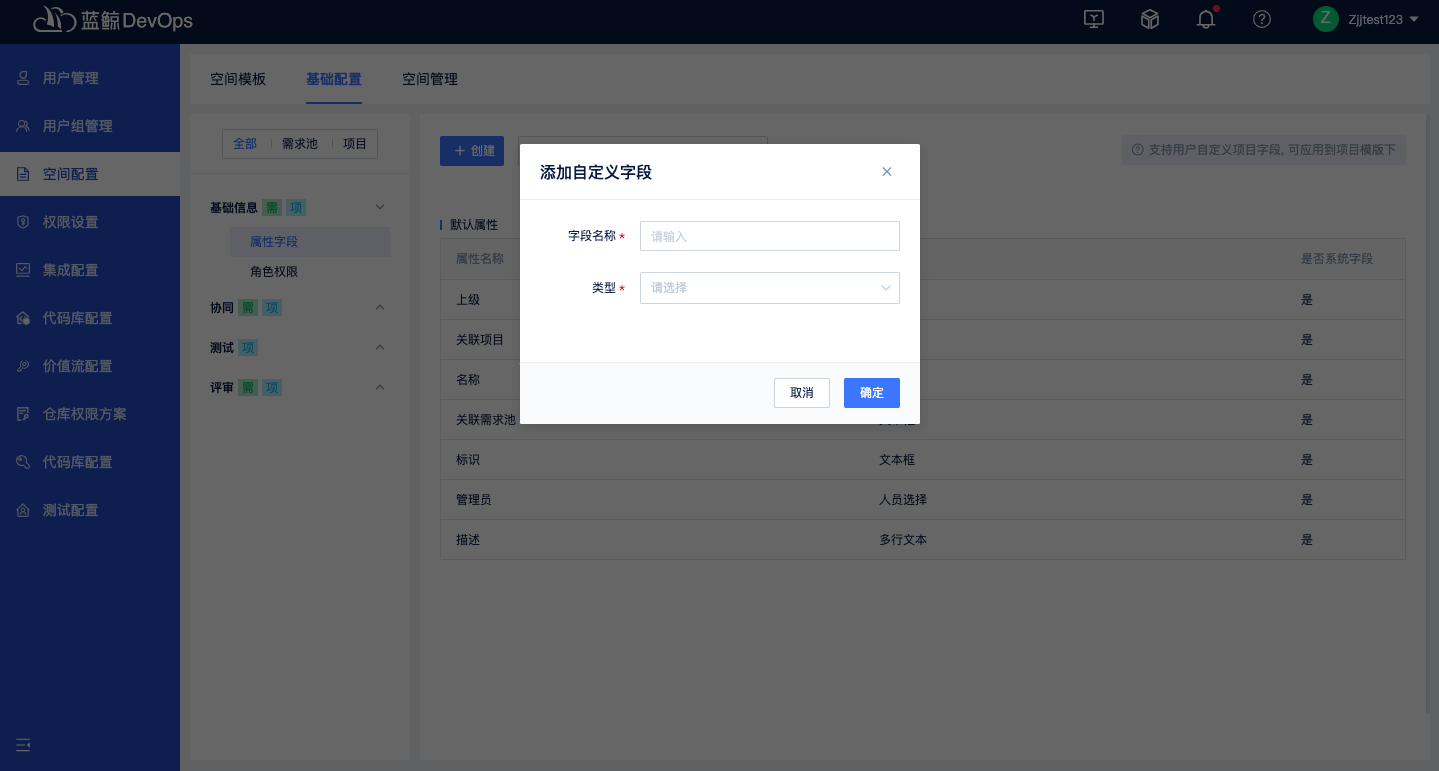Click the 文本框 cell in 标识 row

[x=897, y=460]
